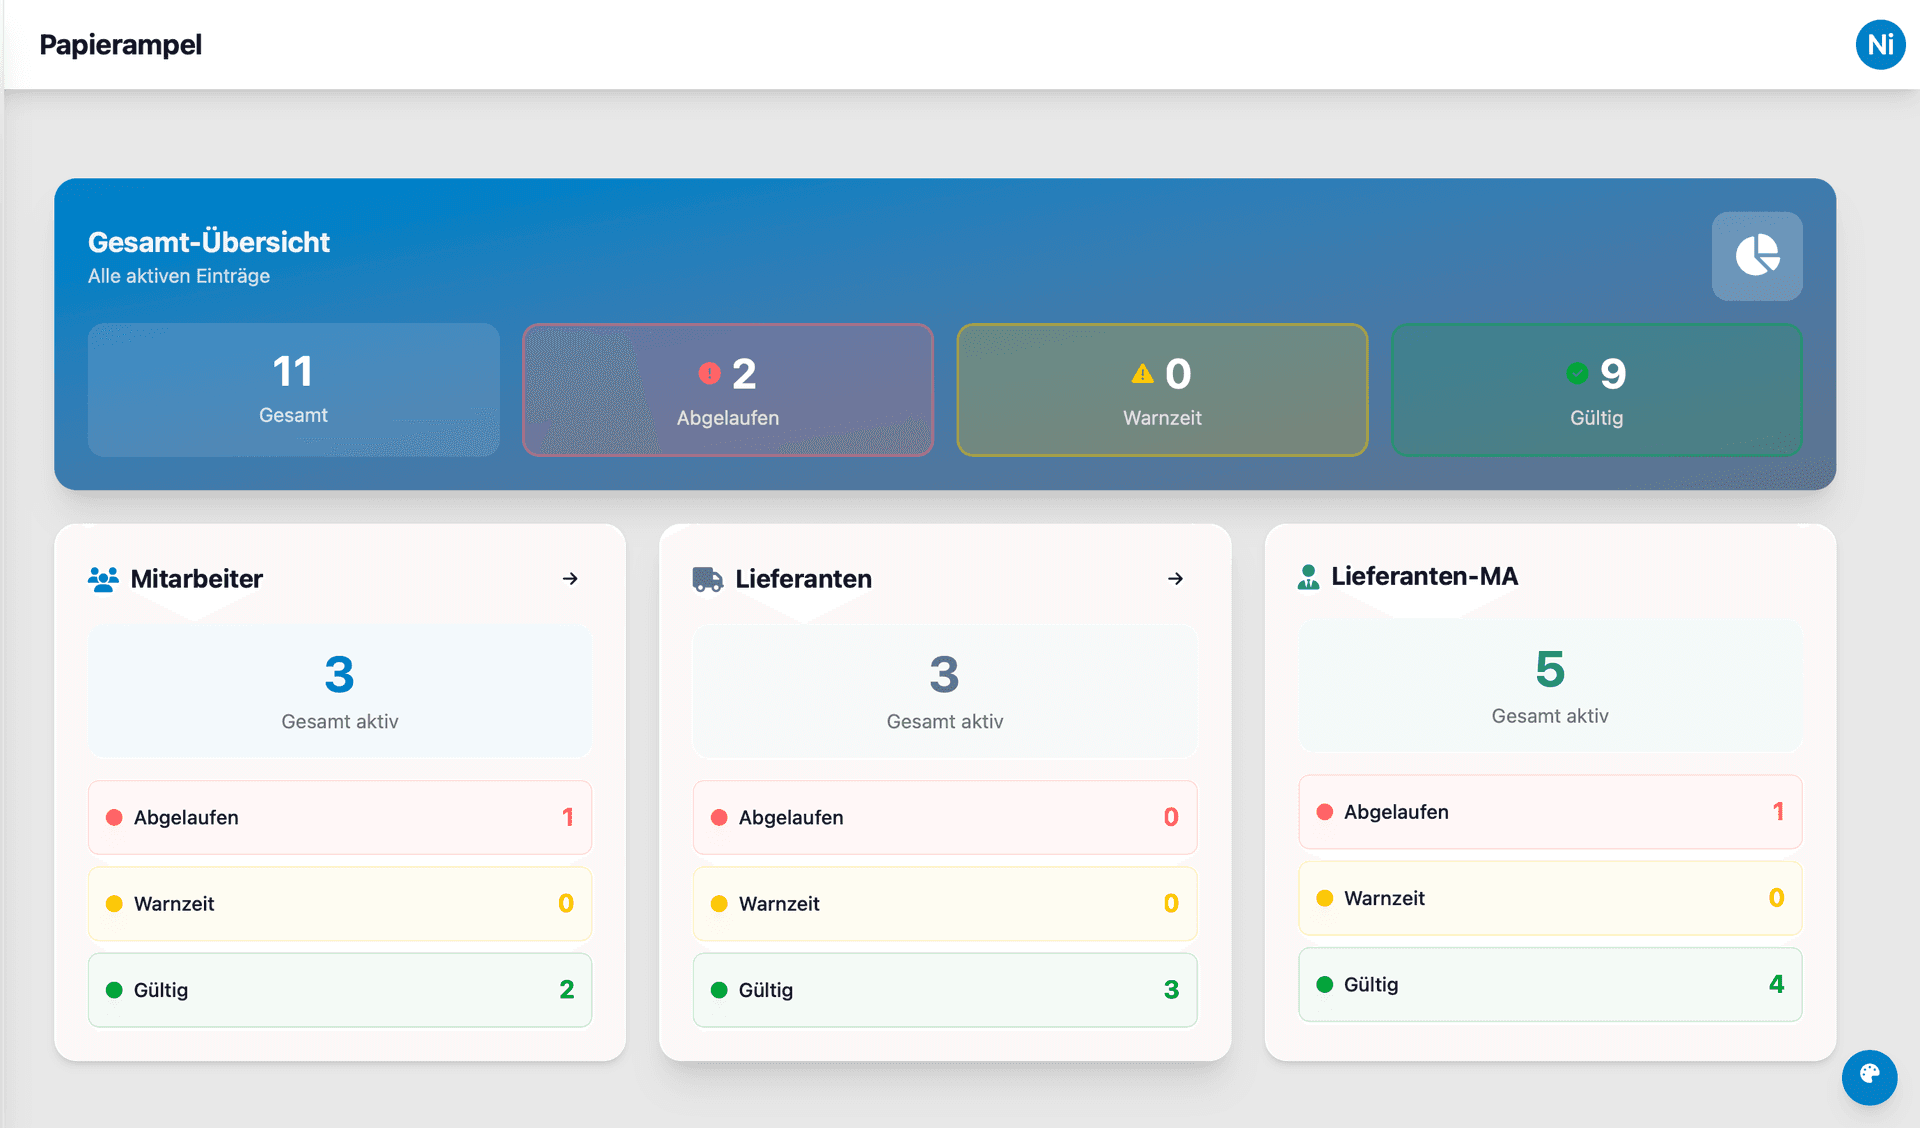This screenshot has height=1128, width=1920.
Task: Click the Lieferanten-MA person icon
Action: click(x=1307, y=575)
